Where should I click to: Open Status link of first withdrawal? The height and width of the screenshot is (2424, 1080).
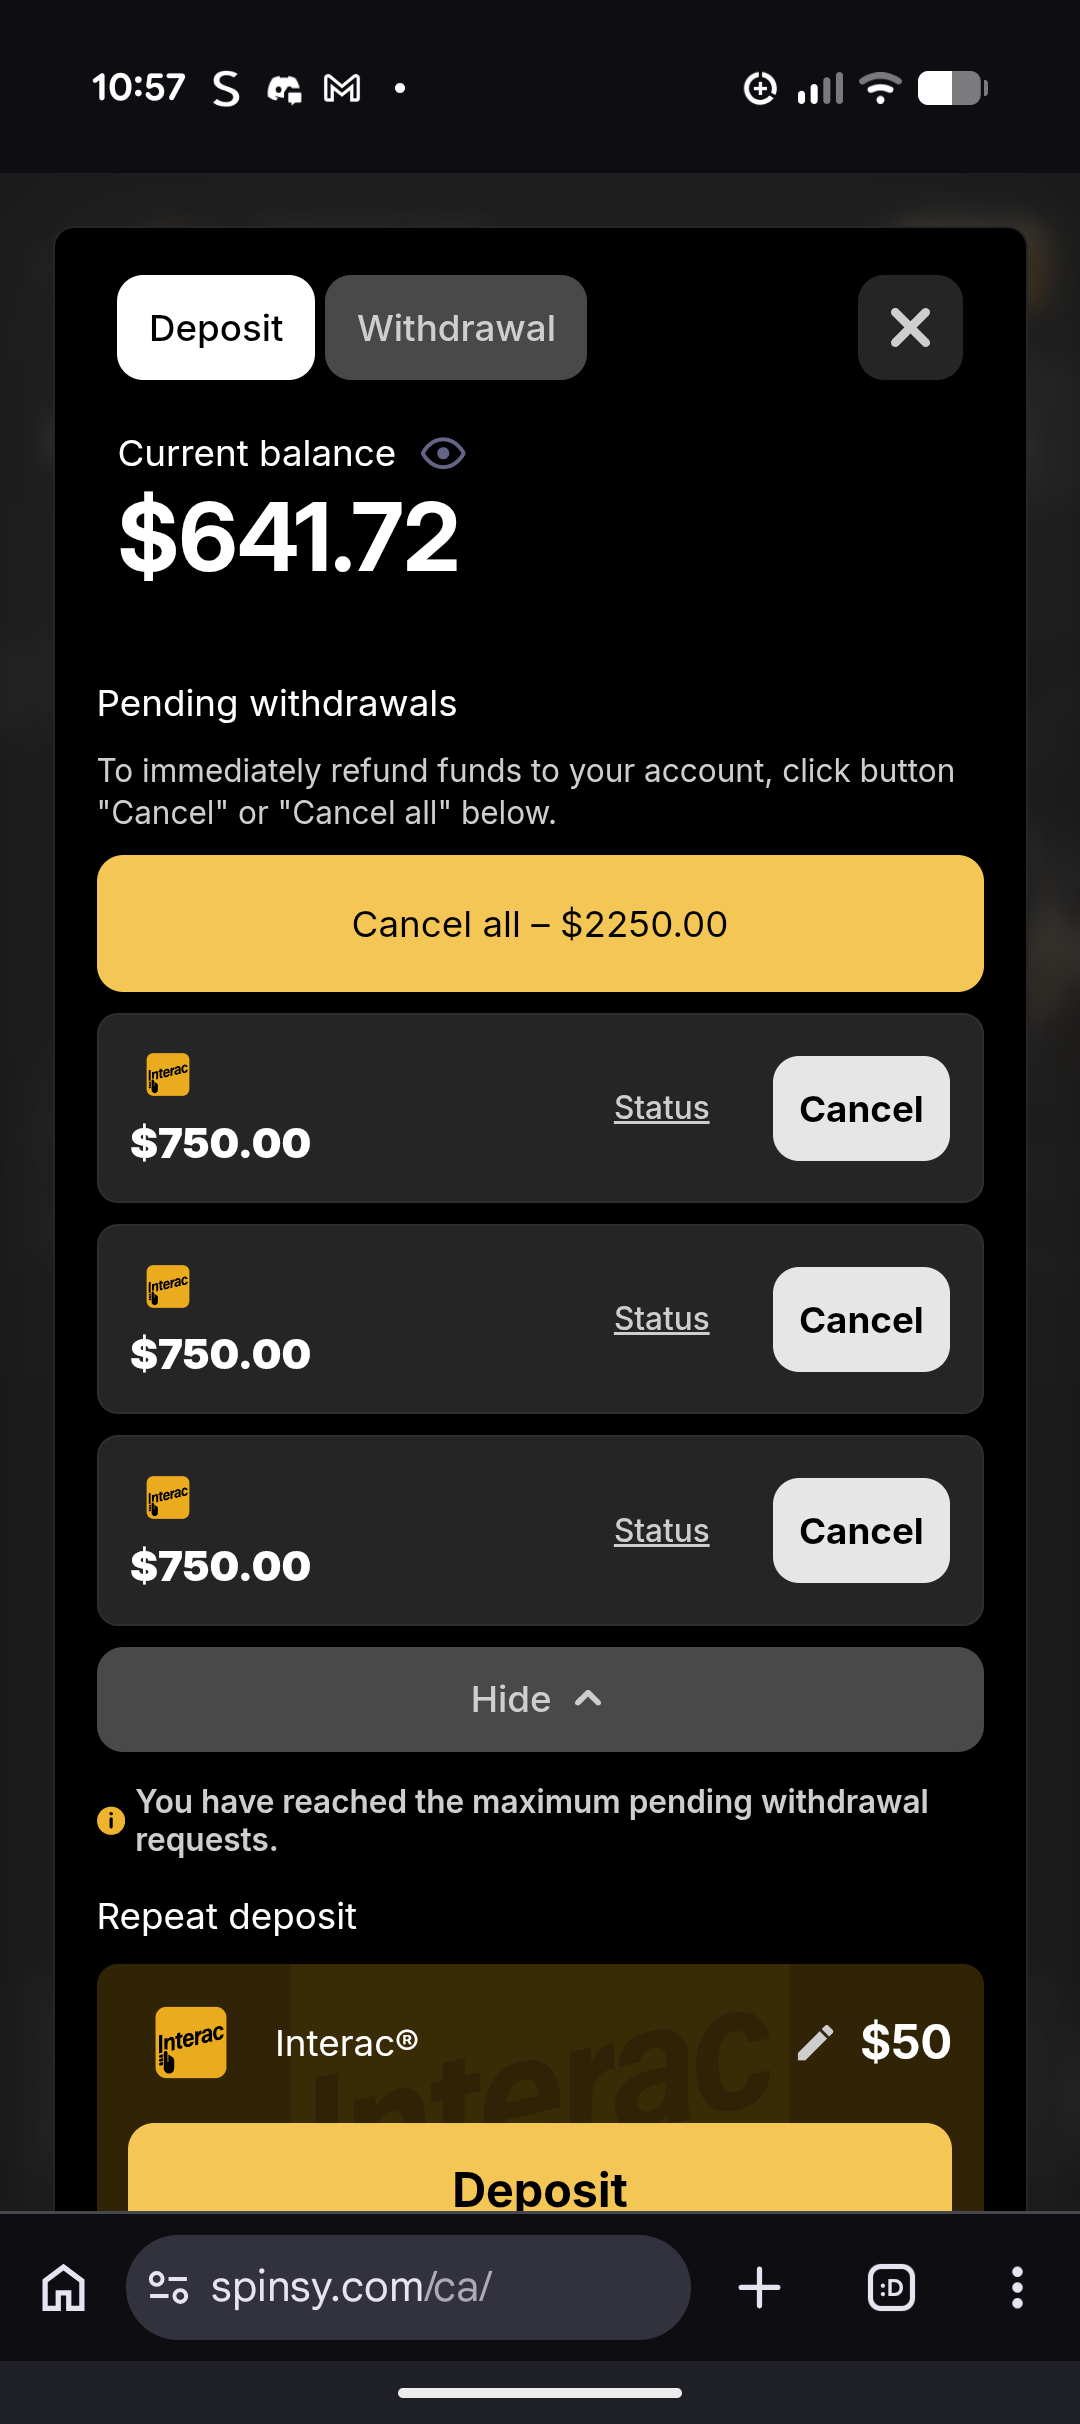pos(661,1108)
